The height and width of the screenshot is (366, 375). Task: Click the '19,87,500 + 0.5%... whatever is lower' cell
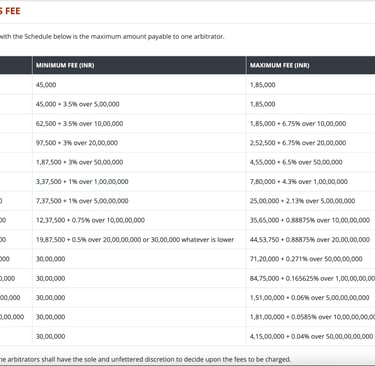pyautogui.click(x=139, y=239)
